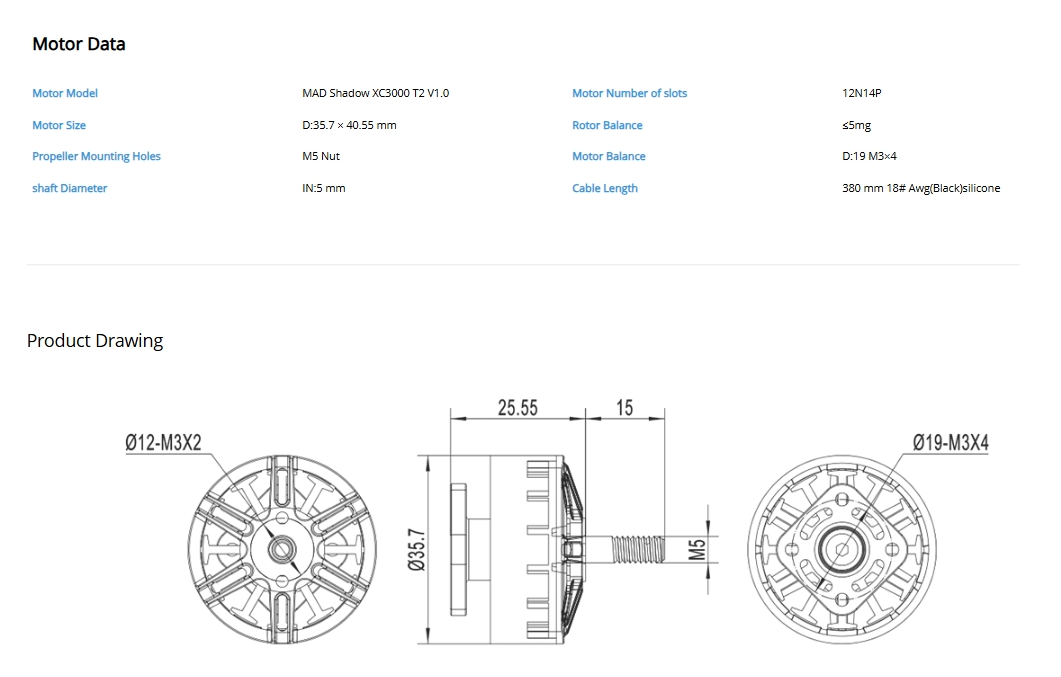This screenshot has height=677, width=1061.
Task: Select the 'Cable Length' label
Action: click(x=605, y=188)
